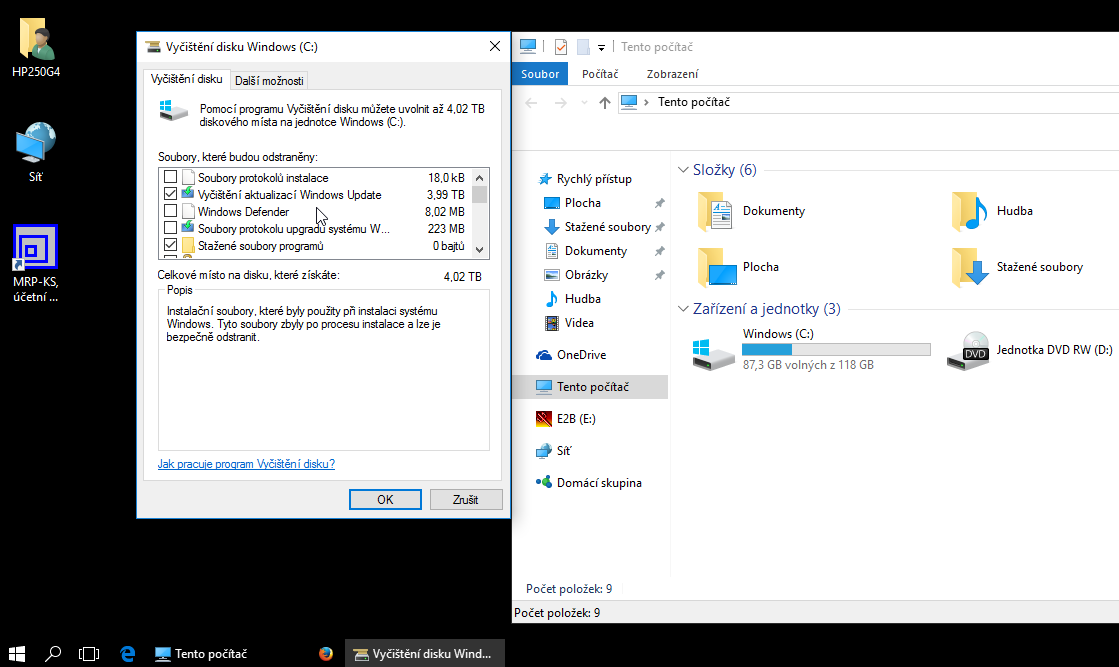Select the Hudba folder in content pane
Viewport: 1119px width, 667px height.
coord(992,211)
